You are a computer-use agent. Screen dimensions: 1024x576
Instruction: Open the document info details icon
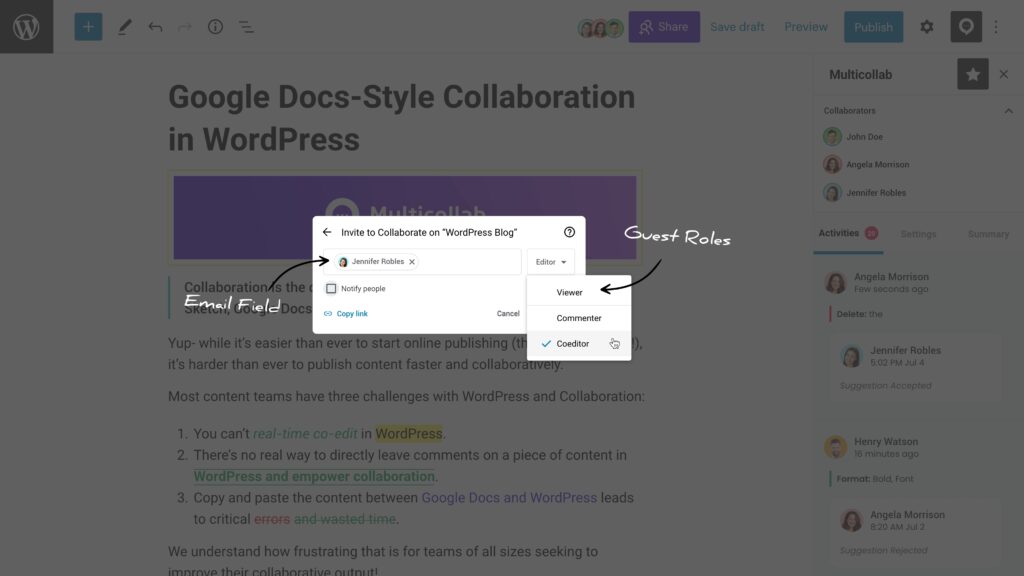pyautogui.click(x=216, y=27)
